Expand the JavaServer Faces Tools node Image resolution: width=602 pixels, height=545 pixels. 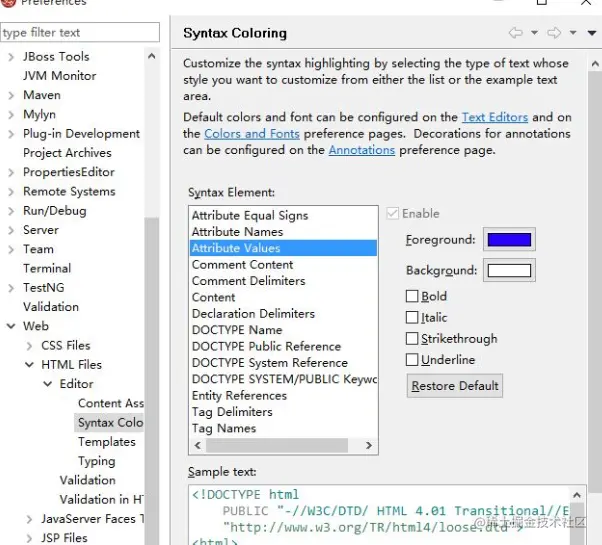coord(30,519)
